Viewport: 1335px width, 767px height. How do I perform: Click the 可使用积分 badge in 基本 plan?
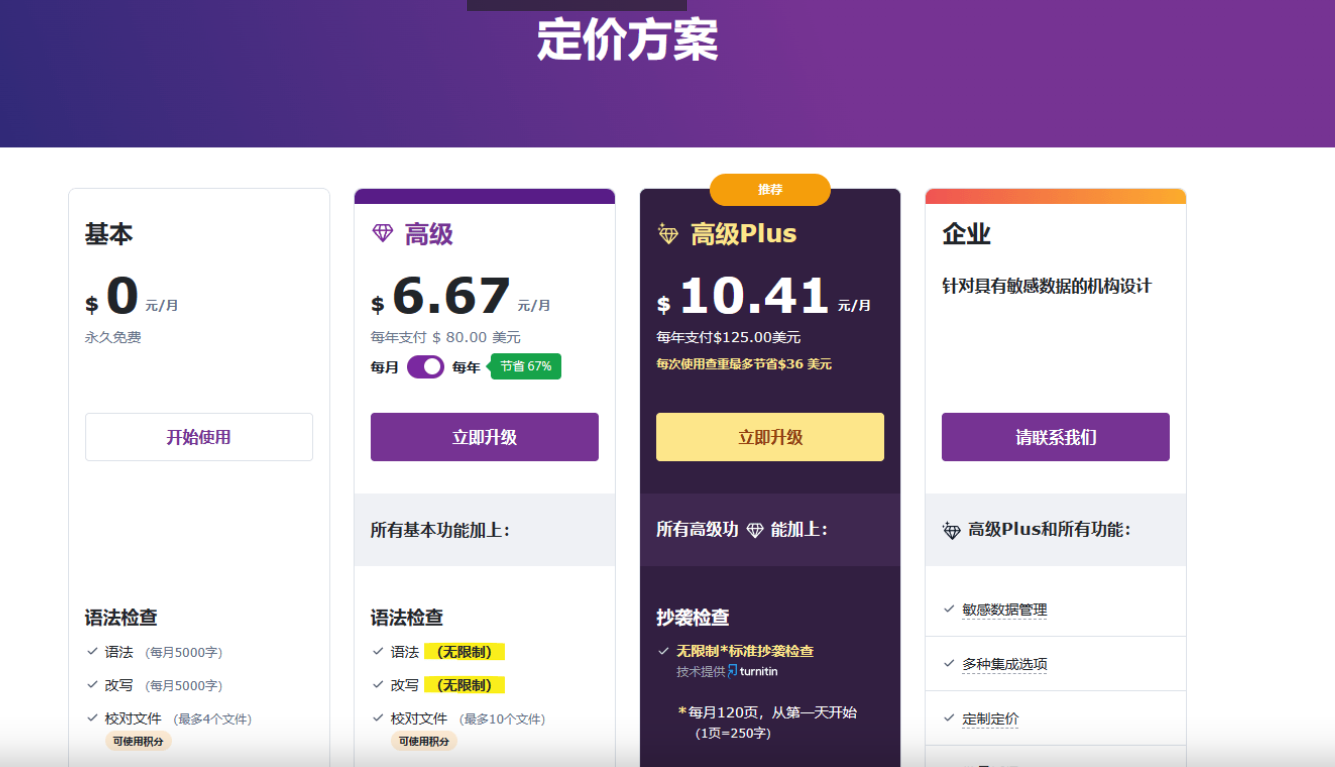(138, 740)
